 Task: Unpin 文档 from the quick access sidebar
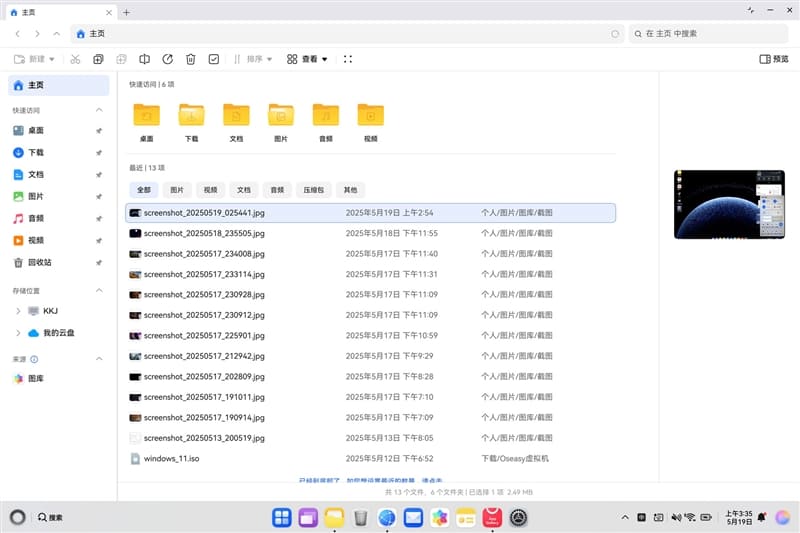point(98,175)
